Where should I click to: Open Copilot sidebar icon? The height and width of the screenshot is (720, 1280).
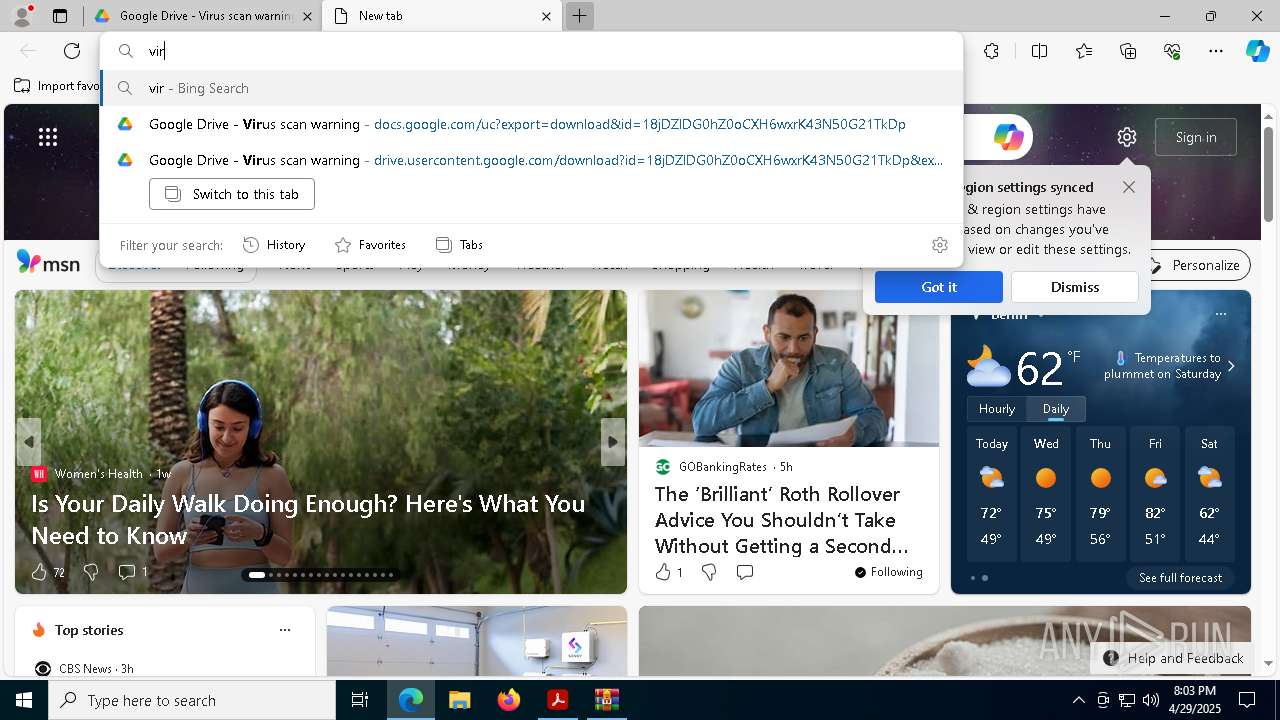click(1257, 51)
